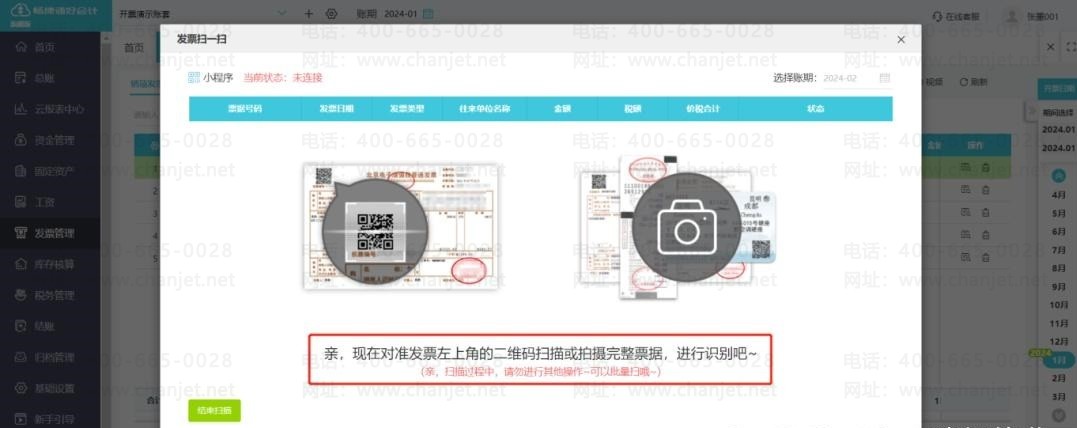This screenshot has height=428, width=1077.
Task: Click the plus icon in top bar
Action: pyautogui.click(x=308, y=14)
